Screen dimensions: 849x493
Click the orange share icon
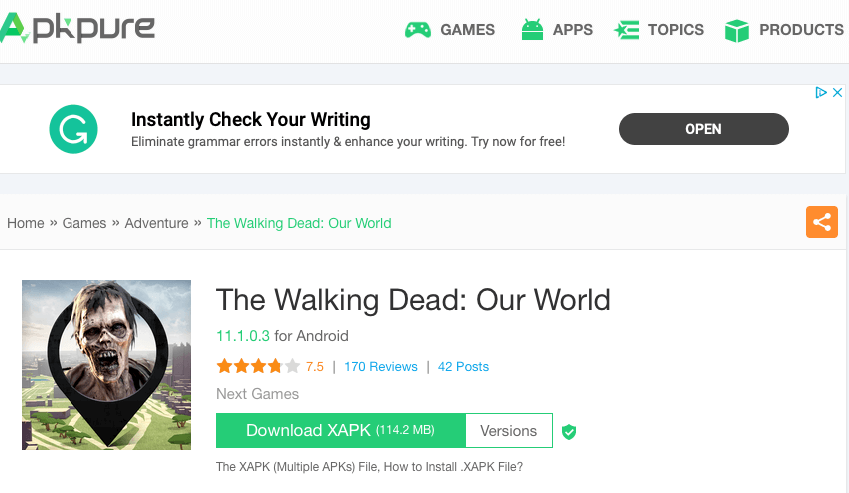[821, 222]
